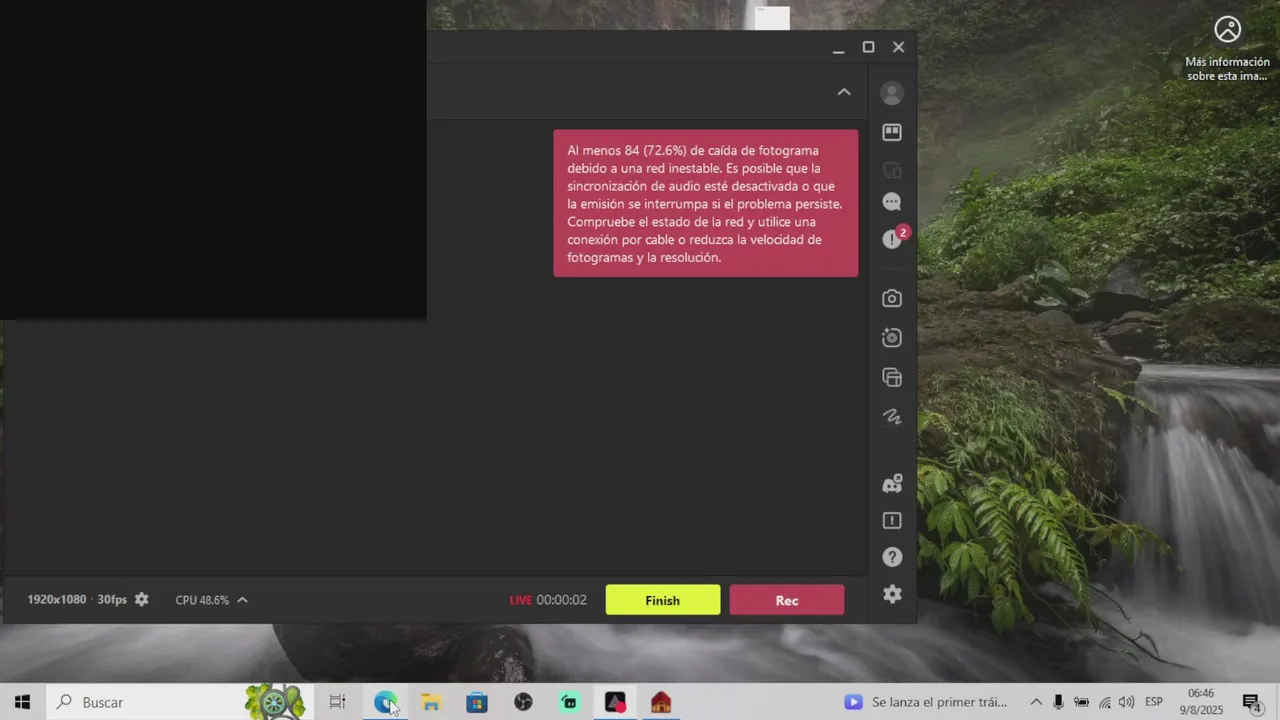This screenshot has width=1280, height=720.
Task: Click the Finish button to end live
Action: [x=663, y=600]
